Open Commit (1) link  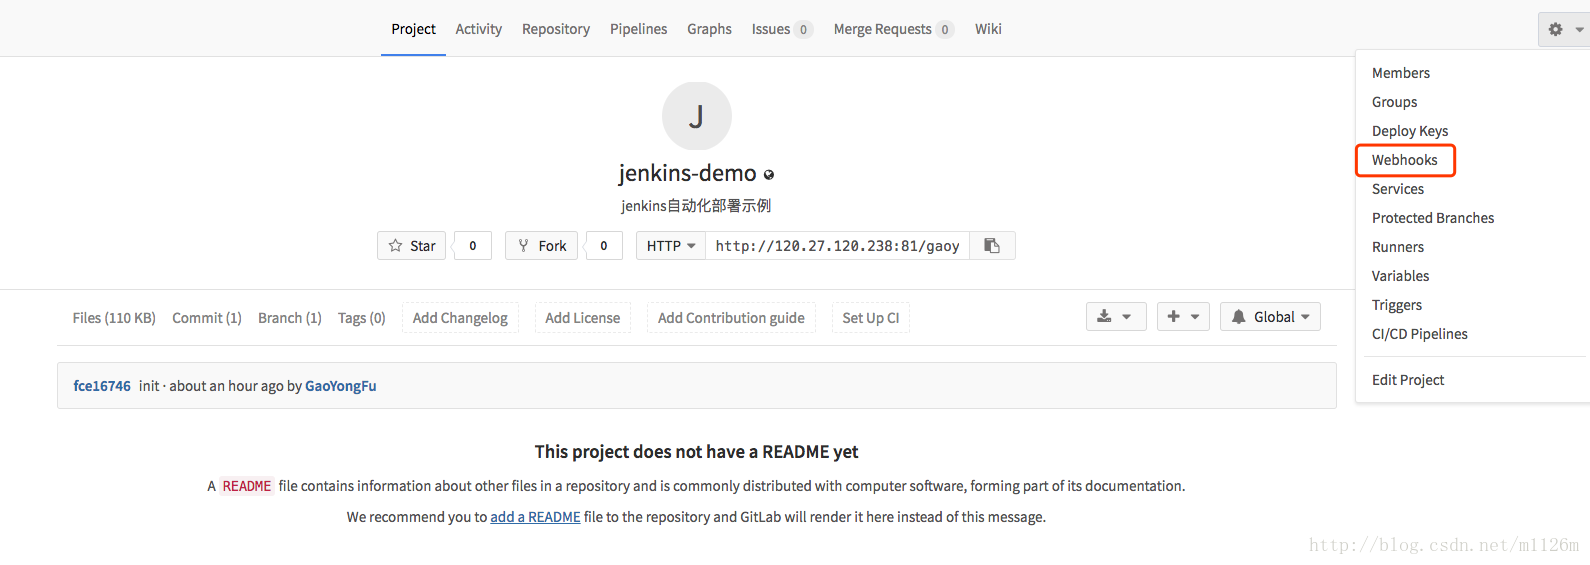click(x=207, y=318)
